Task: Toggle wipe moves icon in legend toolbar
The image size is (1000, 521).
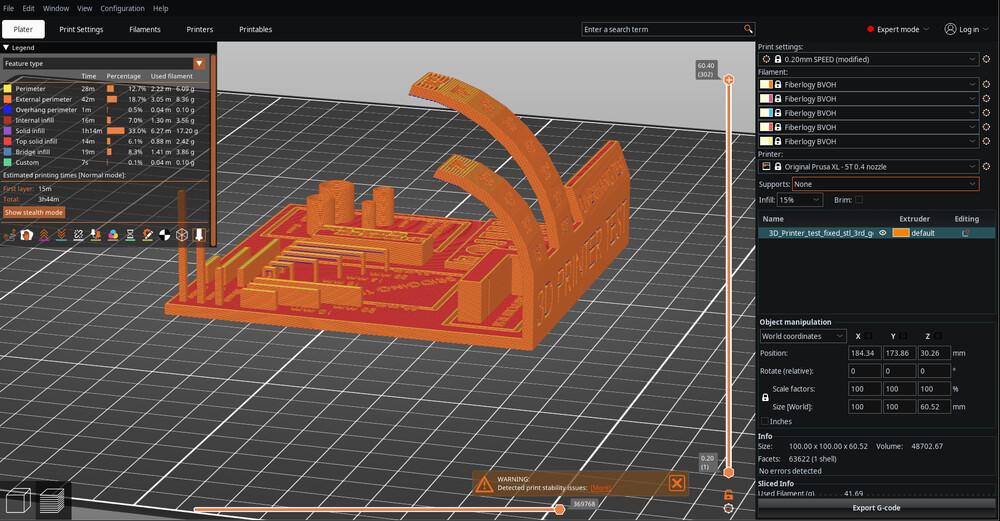Action: click(27, 235)
